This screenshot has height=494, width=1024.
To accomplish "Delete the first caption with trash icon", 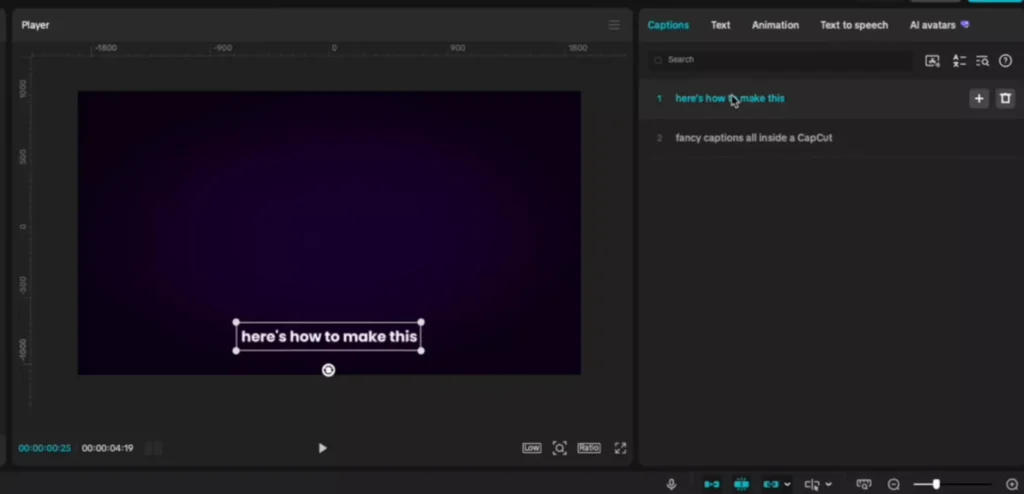I will 1005,98.
